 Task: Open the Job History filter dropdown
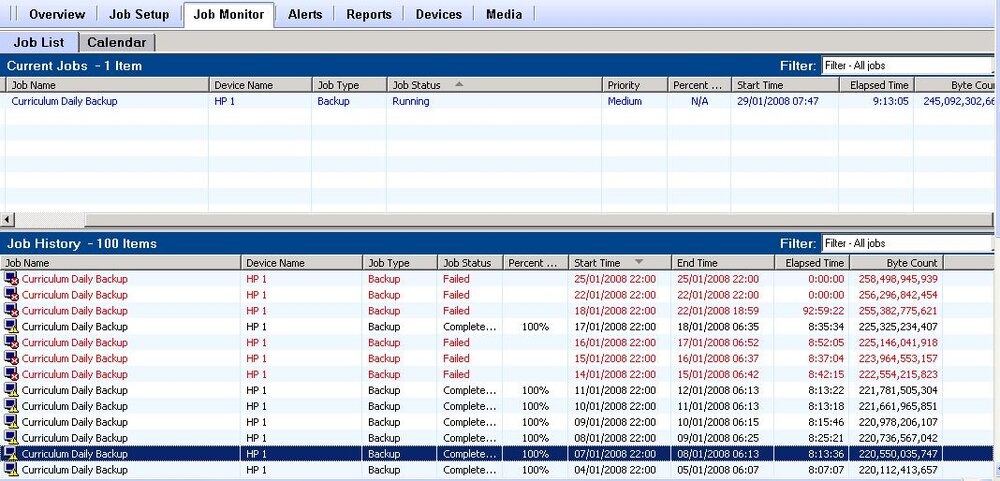pyautogui.click(x=908, y=243)
